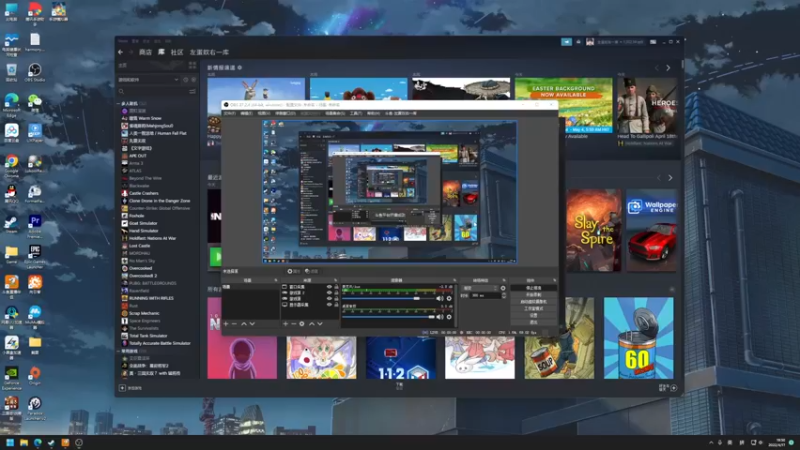Open Steam from the taskbar
800x450 pixels.
click(51, 442)
